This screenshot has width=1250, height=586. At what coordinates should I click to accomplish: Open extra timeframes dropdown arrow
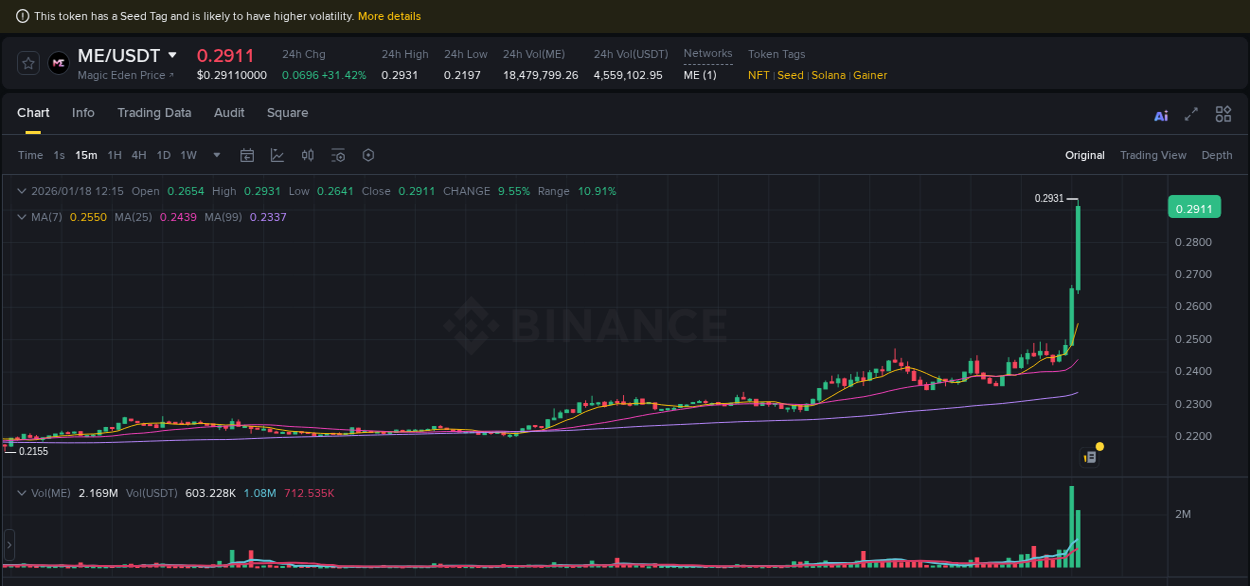click(x=216, y=155)
